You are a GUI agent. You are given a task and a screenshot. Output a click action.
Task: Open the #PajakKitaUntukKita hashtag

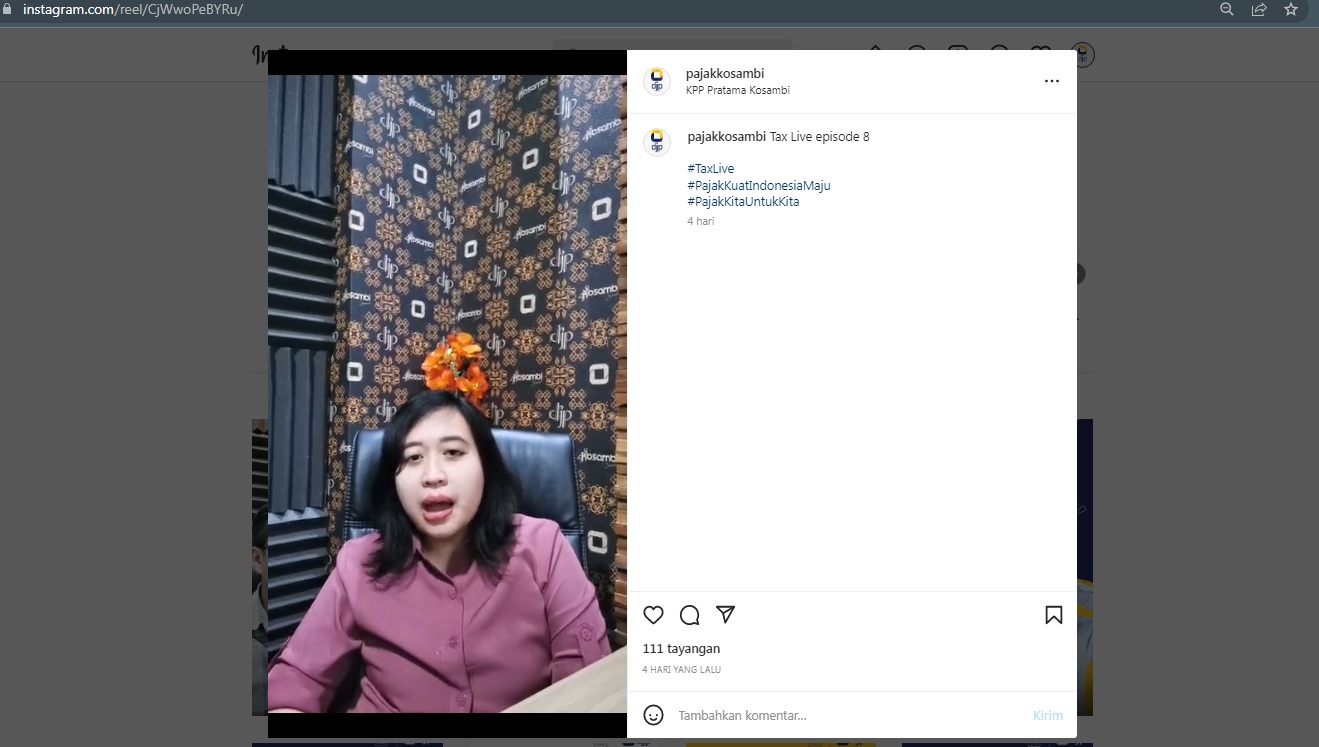point(742,201)
